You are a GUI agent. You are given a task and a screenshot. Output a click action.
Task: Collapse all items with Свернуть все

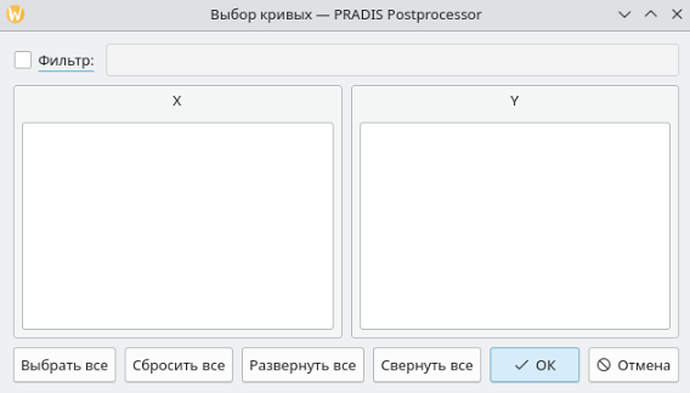[427, 365]
